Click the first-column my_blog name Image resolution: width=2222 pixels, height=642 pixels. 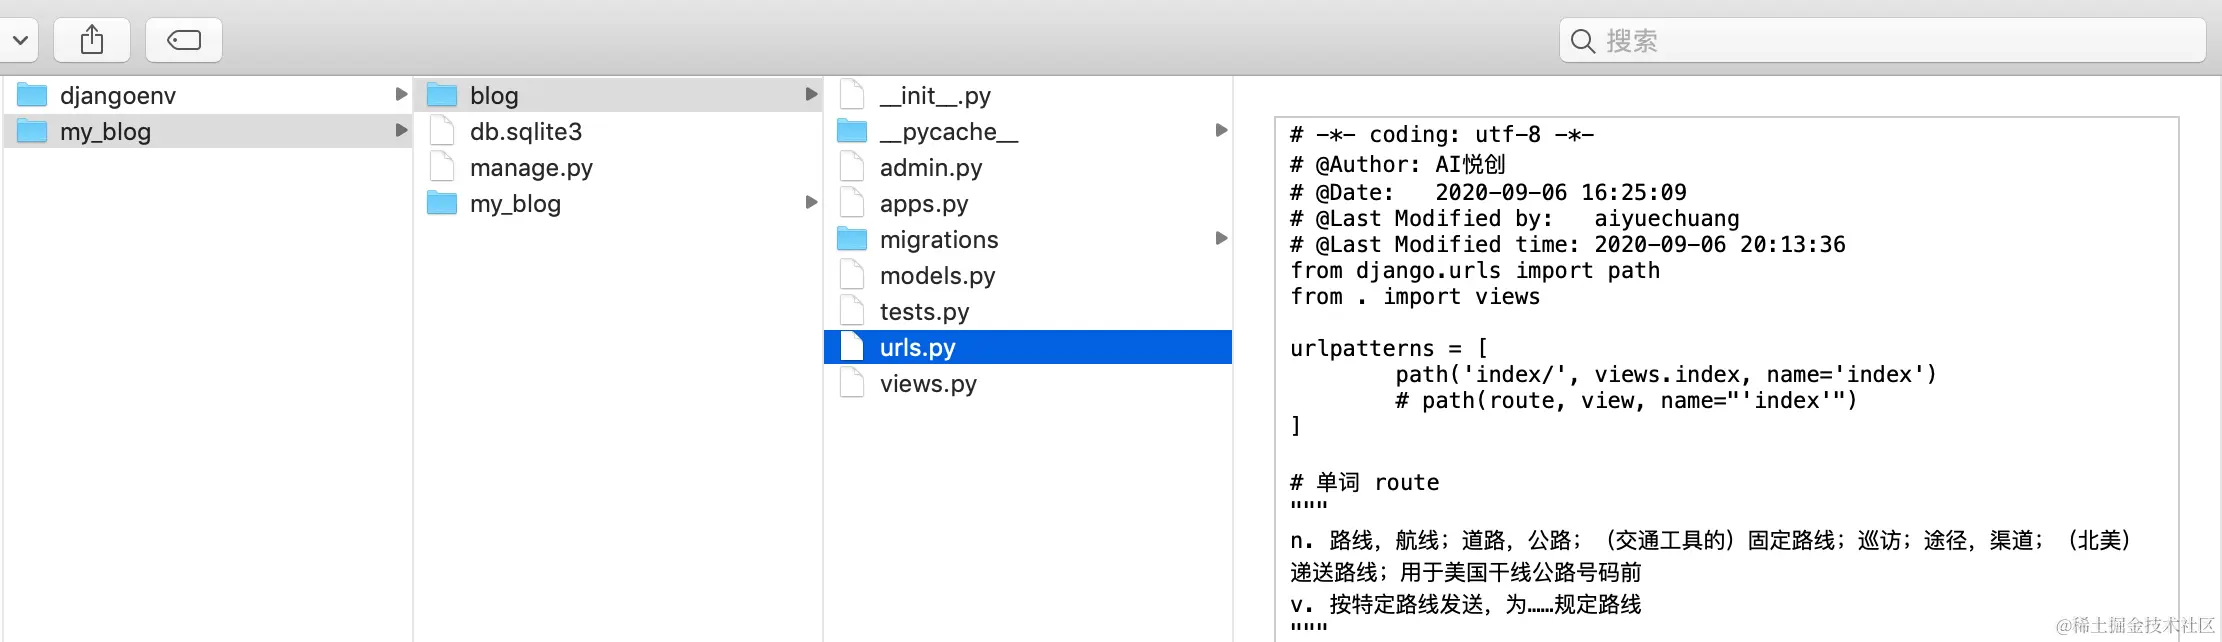(105, 132)
